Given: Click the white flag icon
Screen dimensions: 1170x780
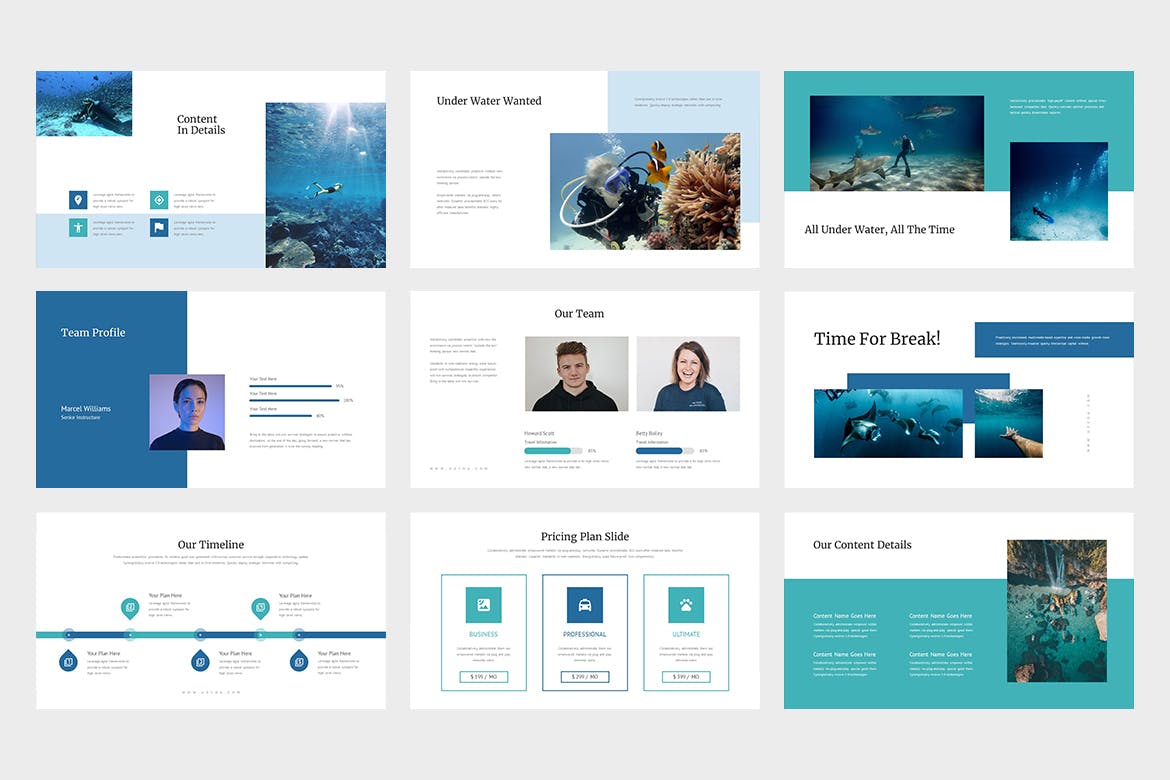Looking at the screenshot, I should (158, 228).
